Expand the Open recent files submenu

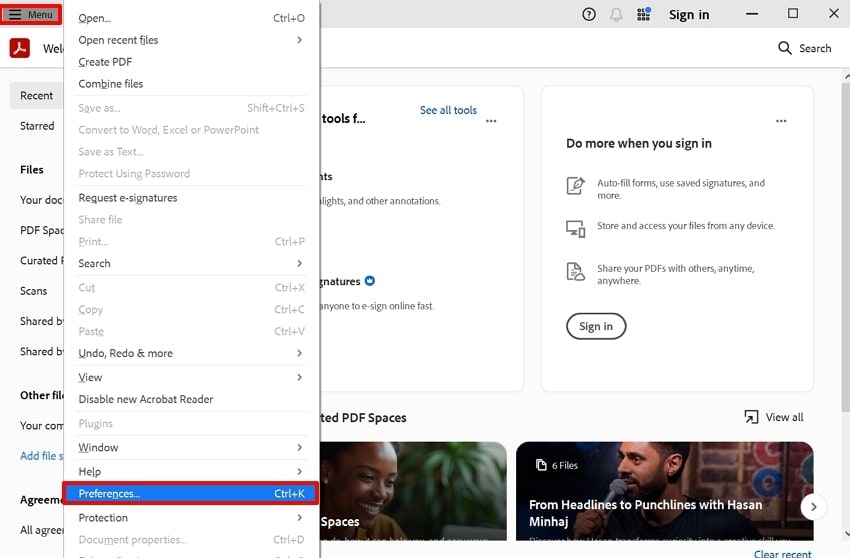tap(191, 40)
